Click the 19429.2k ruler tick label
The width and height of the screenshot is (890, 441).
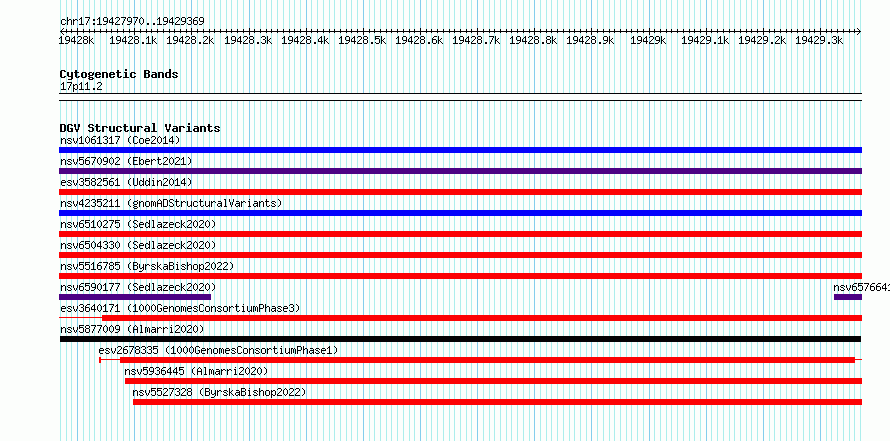762,40
